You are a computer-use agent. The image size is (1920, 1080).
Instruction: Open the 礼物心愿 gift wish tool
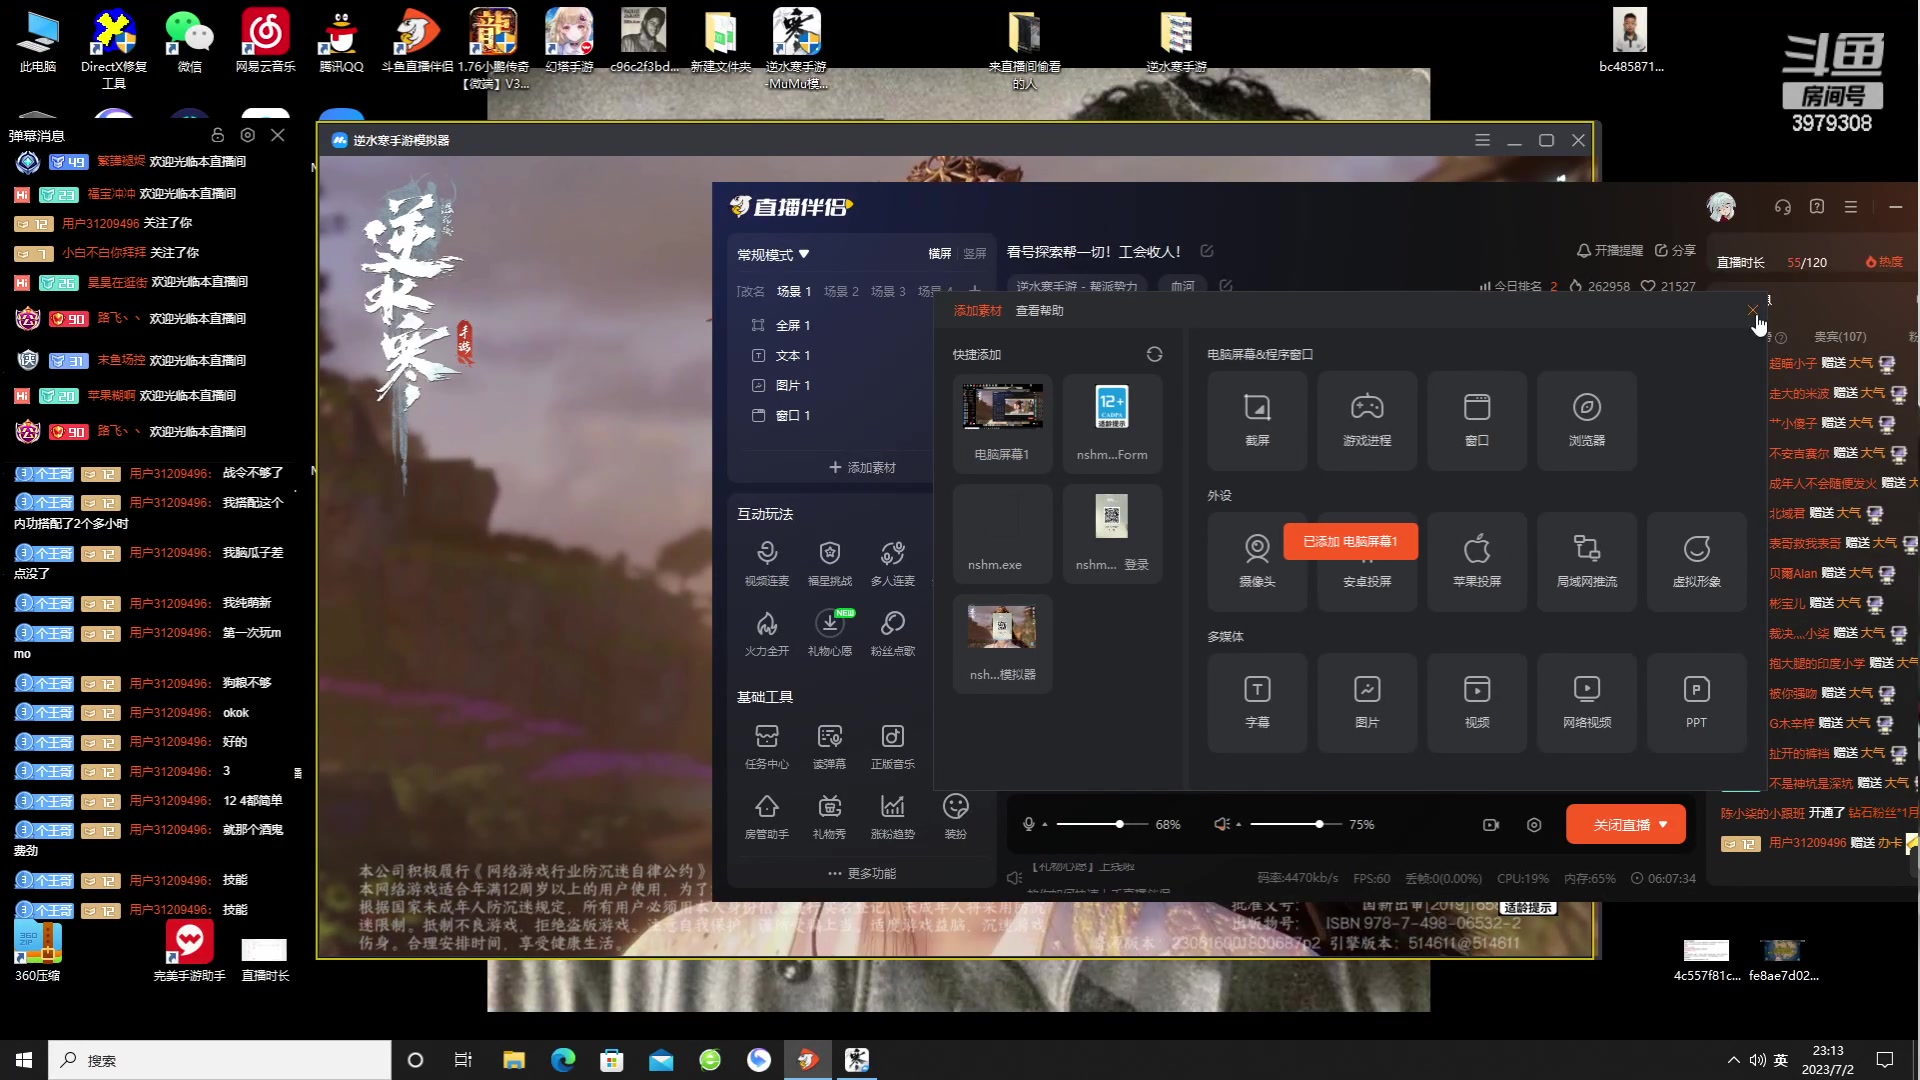(830, 633)
